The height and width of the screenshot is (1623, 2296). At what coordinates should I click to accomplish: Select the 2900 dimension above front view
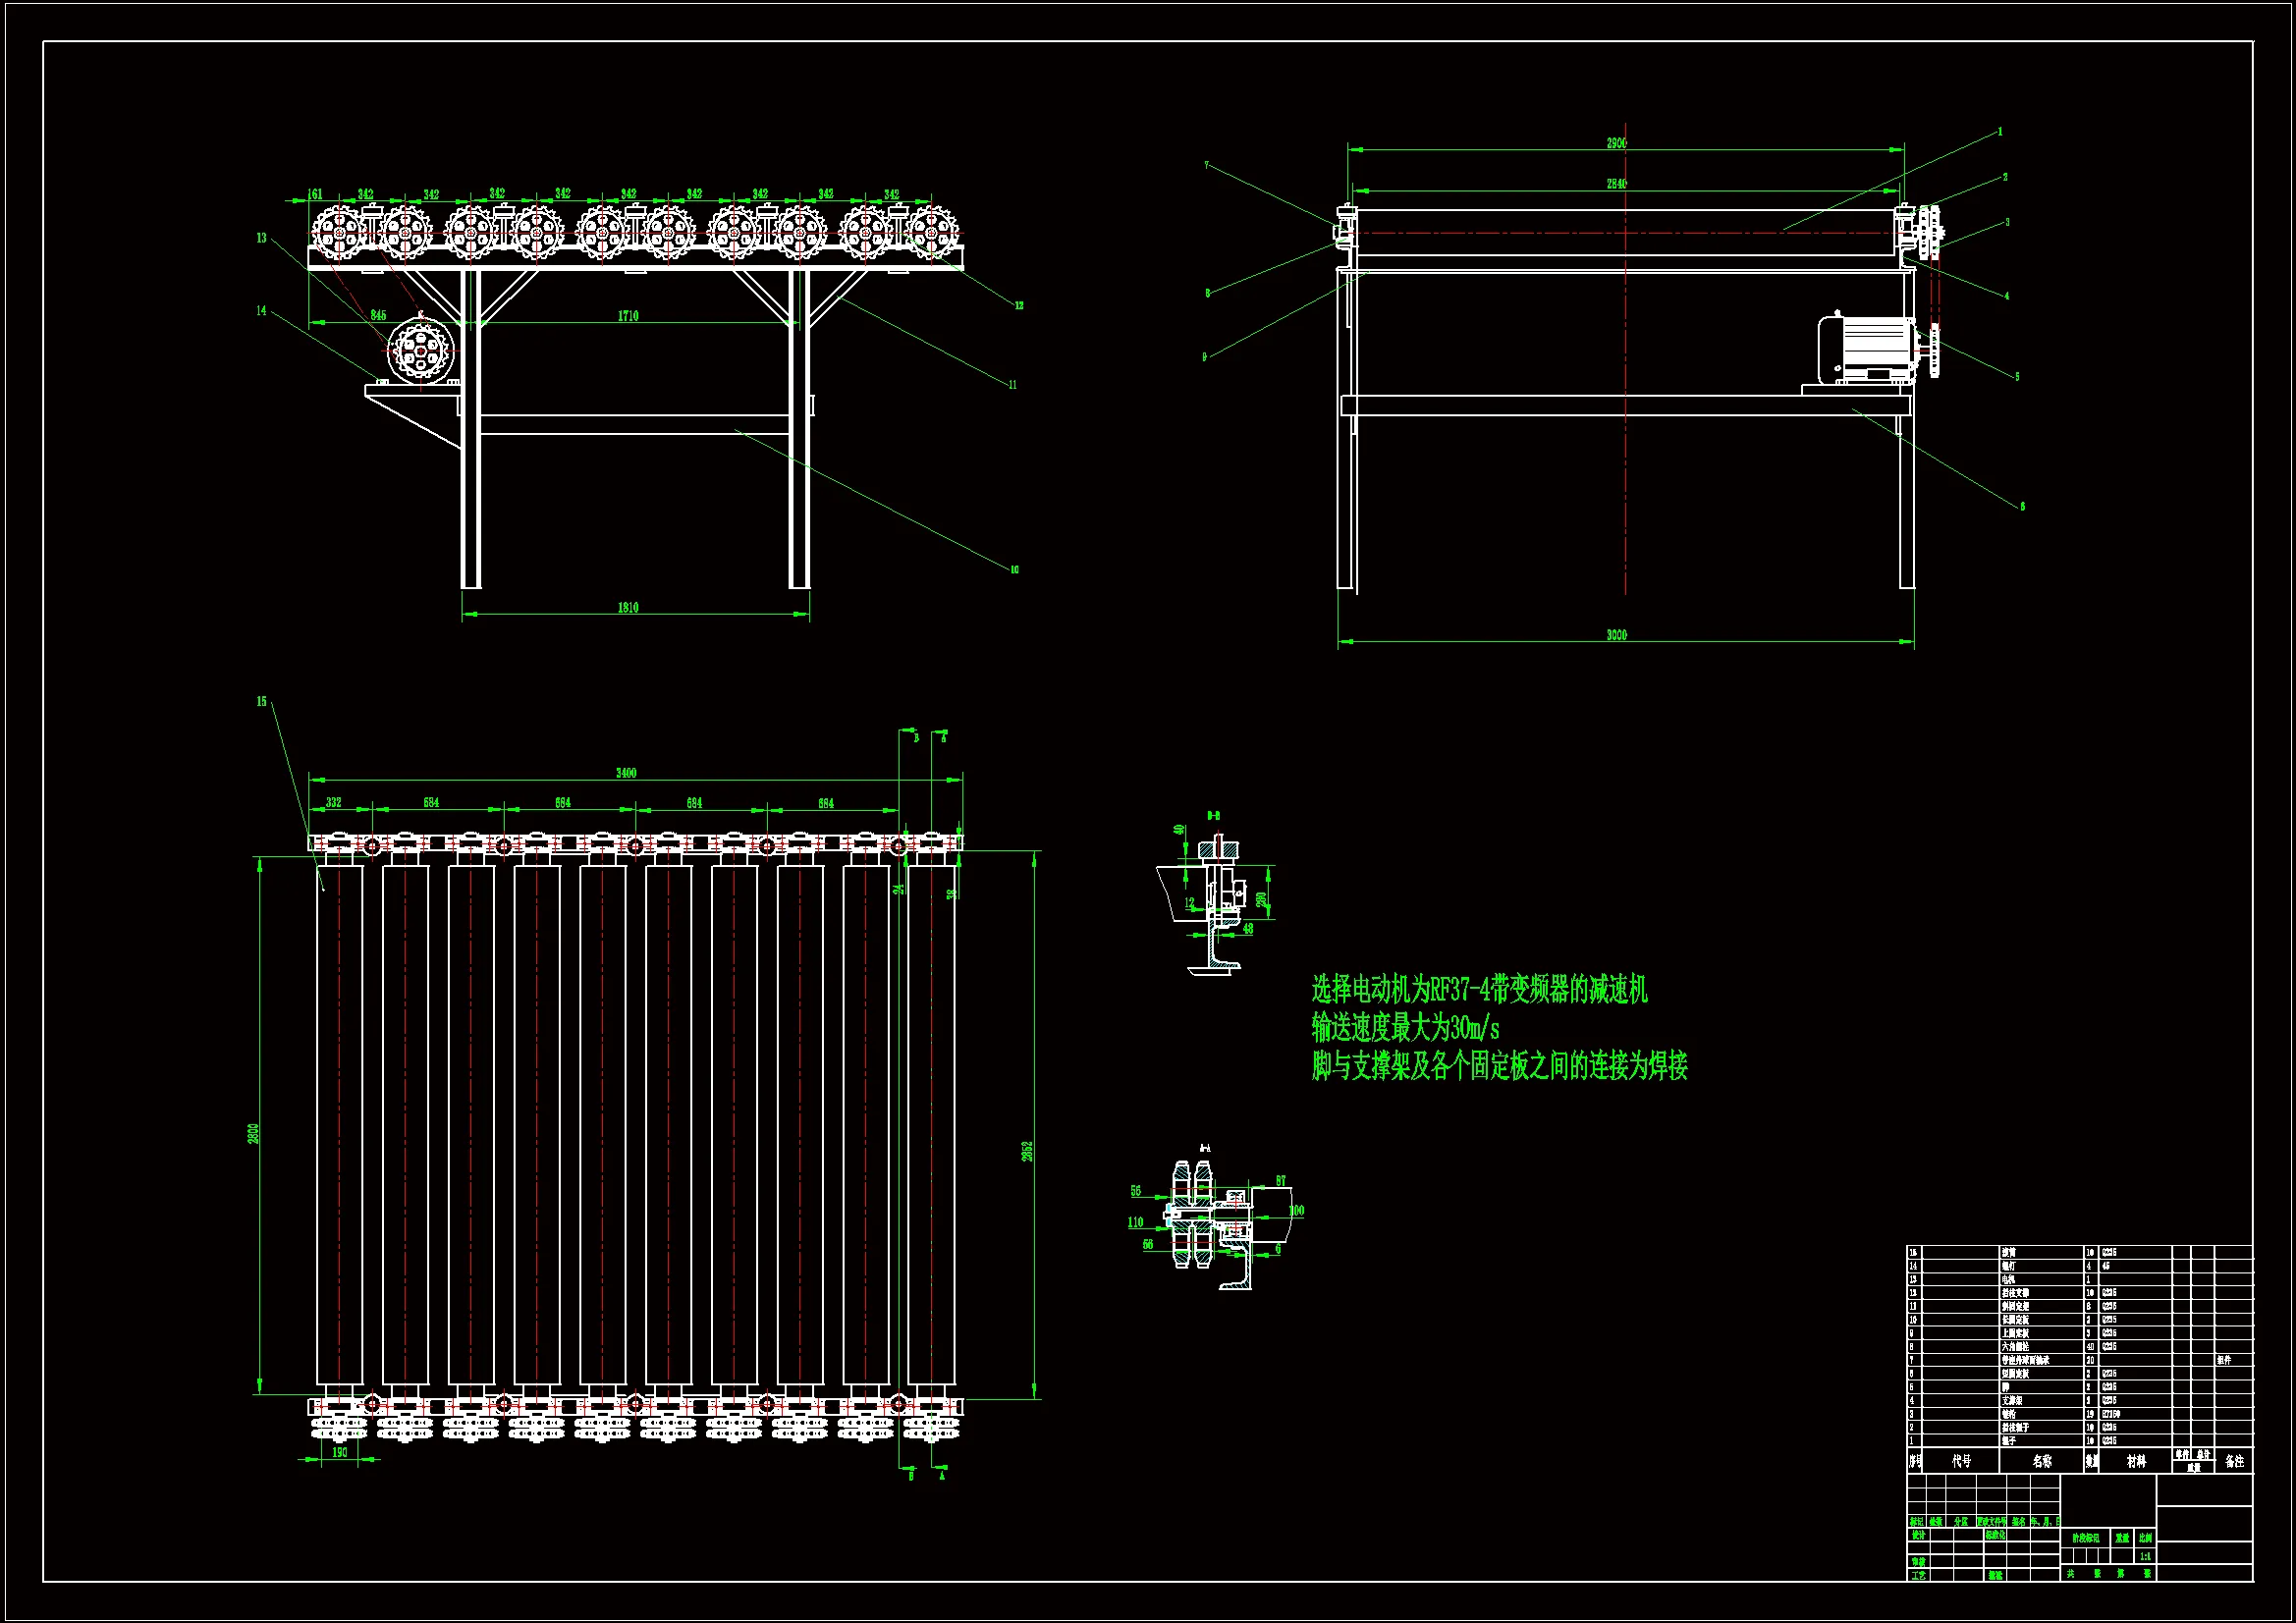coord(1616,143)
